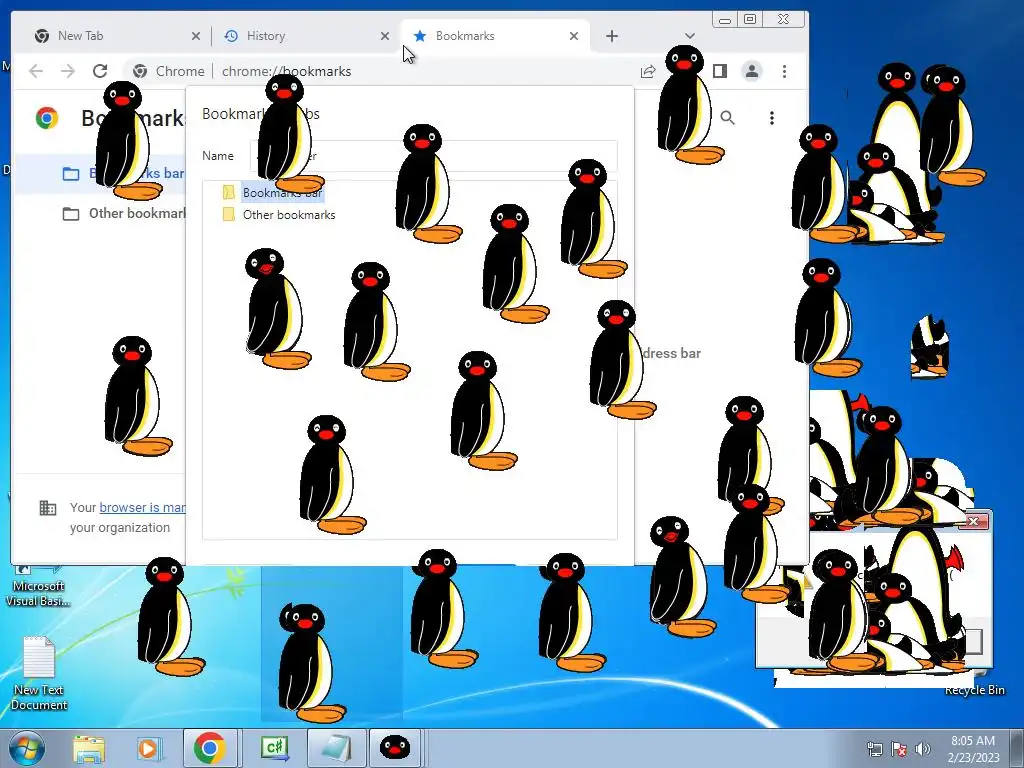Close the Bookmarks tab

coord(573,37)
